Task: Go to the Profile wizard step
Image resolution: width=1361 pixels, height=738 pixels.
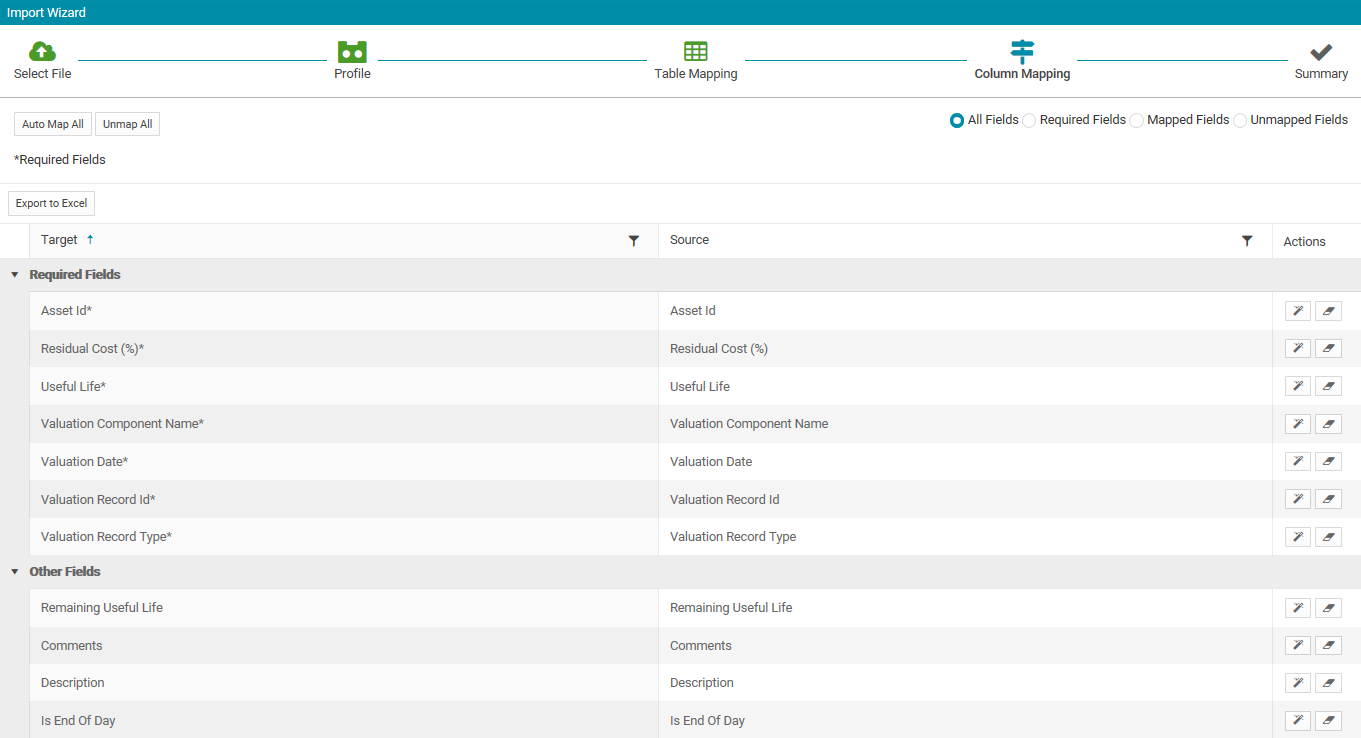Action: click(352, 60)
